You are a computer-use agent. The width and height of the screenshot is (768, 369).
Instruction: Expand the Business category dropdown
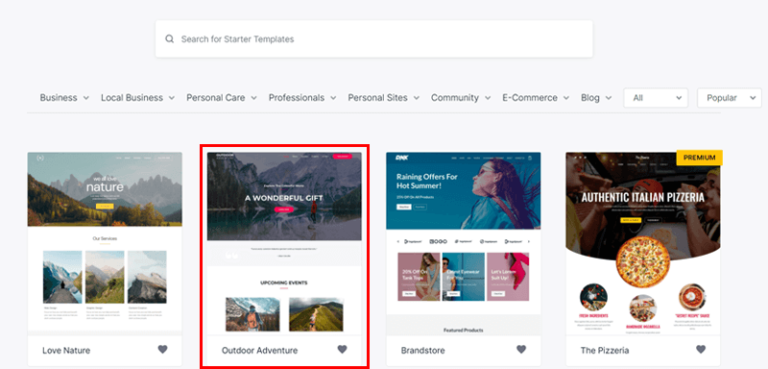click(64, 98)
